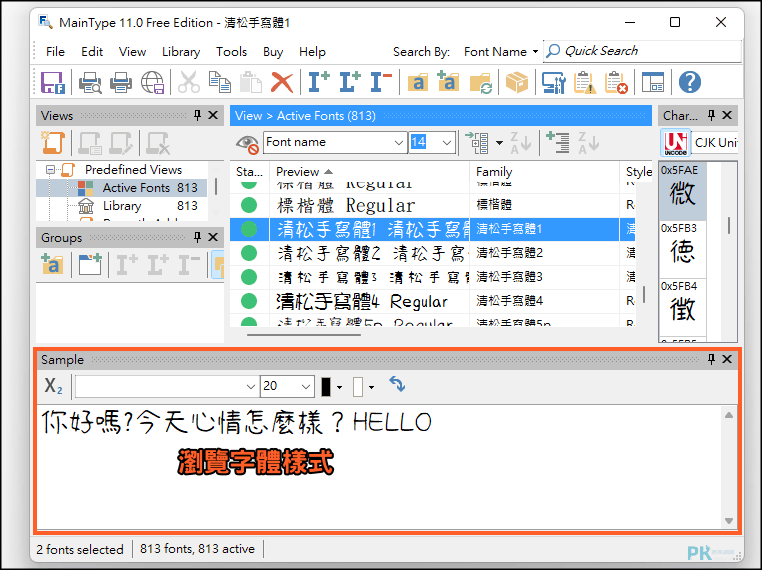Click the red Delete X icon

pyautogui.click(x=282, y=82)
